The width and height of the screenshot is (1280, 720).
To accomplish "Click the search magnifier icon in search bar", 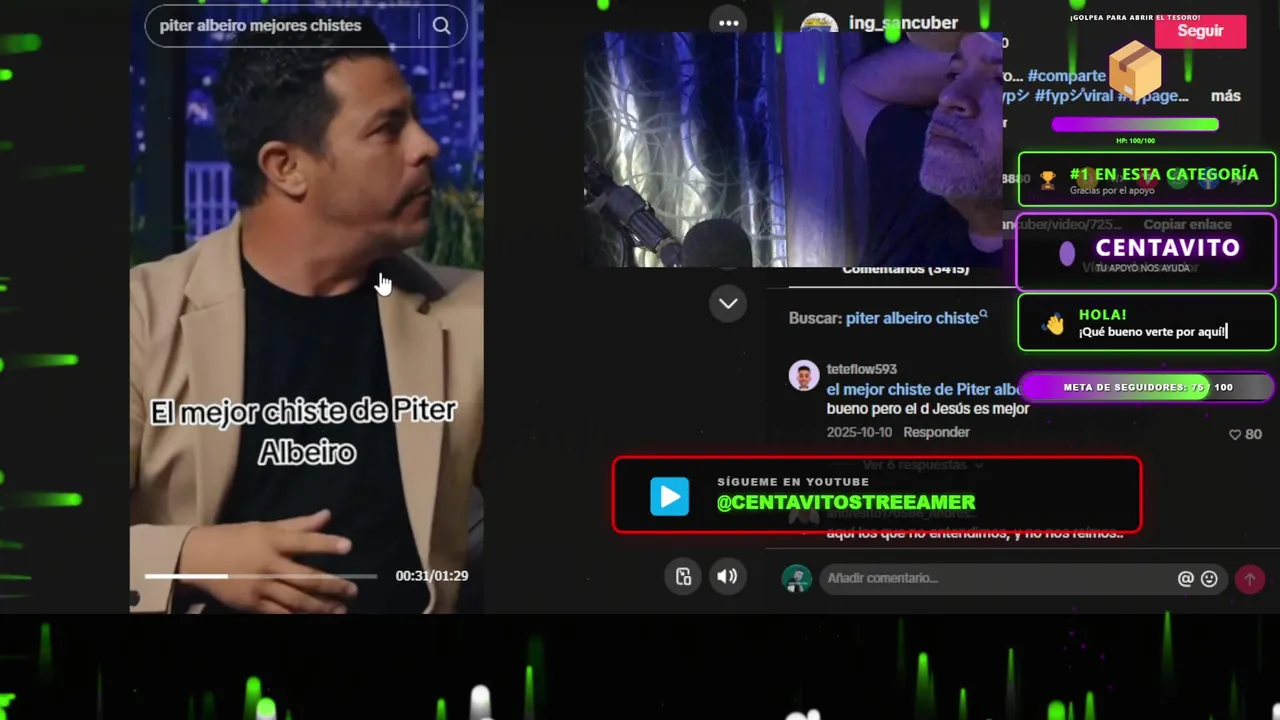I will (x=441, y=26).
